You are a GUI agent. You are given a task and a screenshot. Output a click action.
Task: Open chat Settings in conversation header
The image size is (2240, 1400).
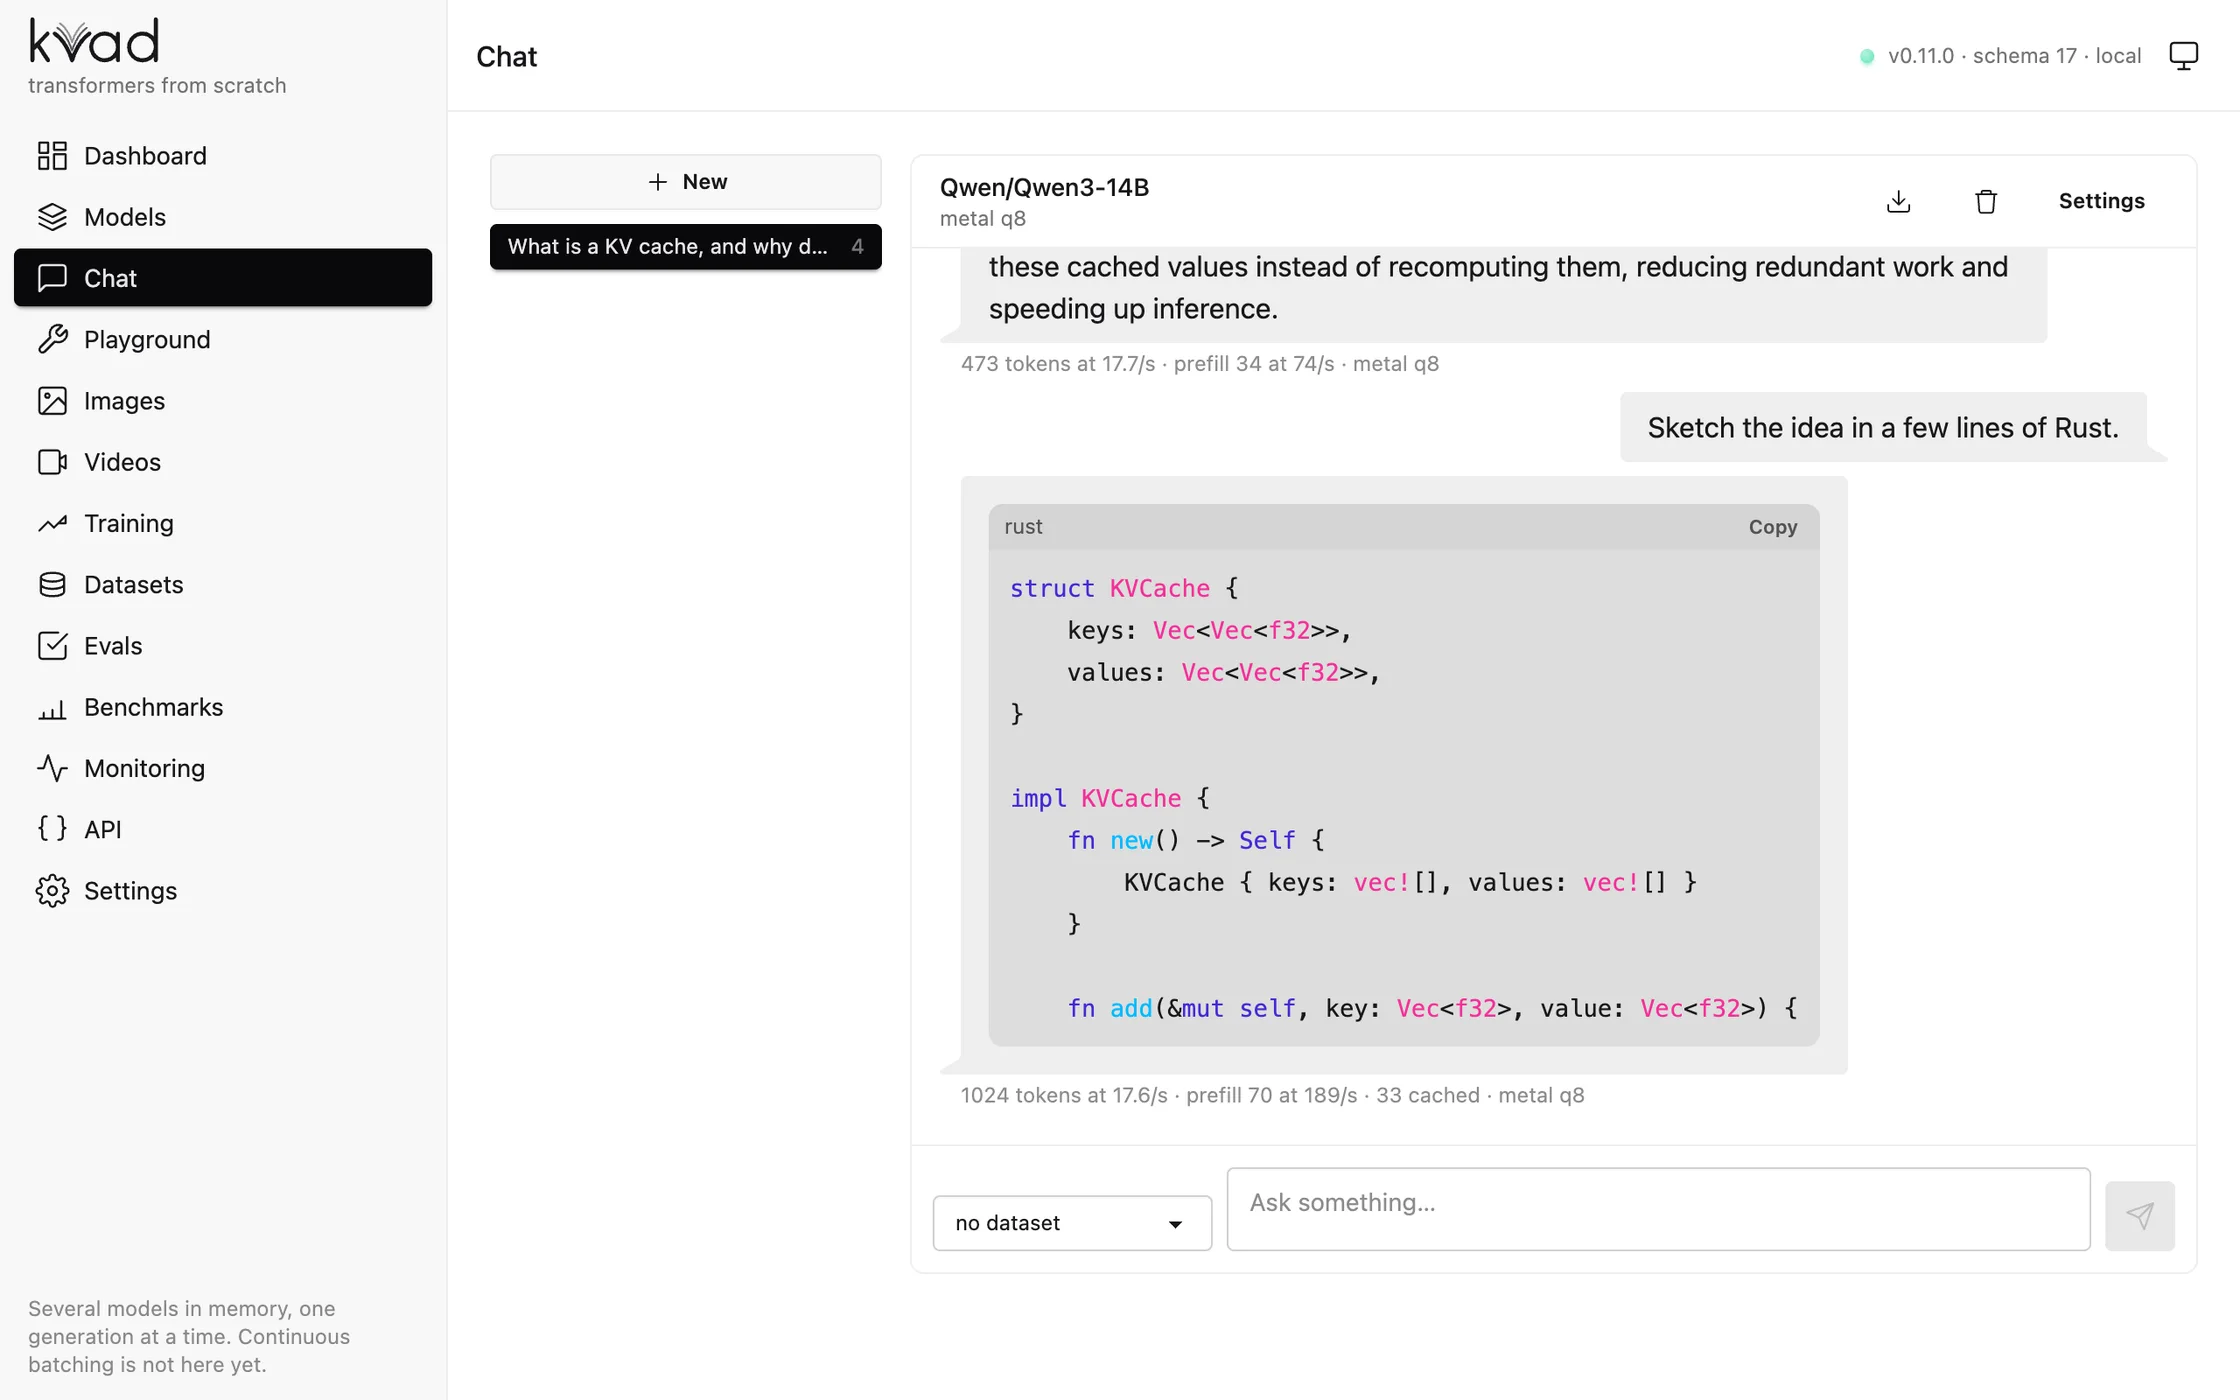(2101, 201)
